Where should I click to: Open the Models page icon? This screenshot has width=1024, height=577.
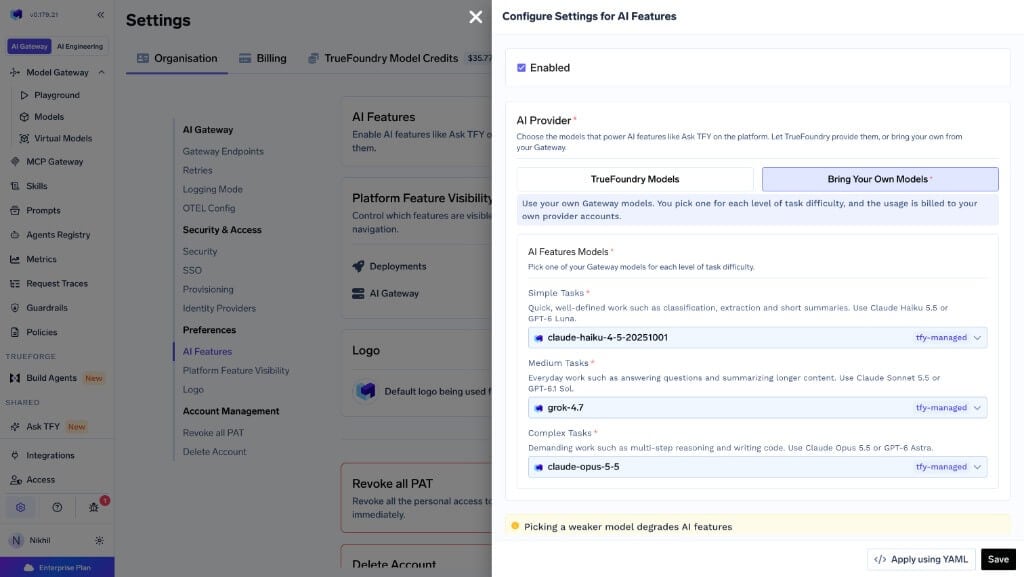[x=24, y=117]
